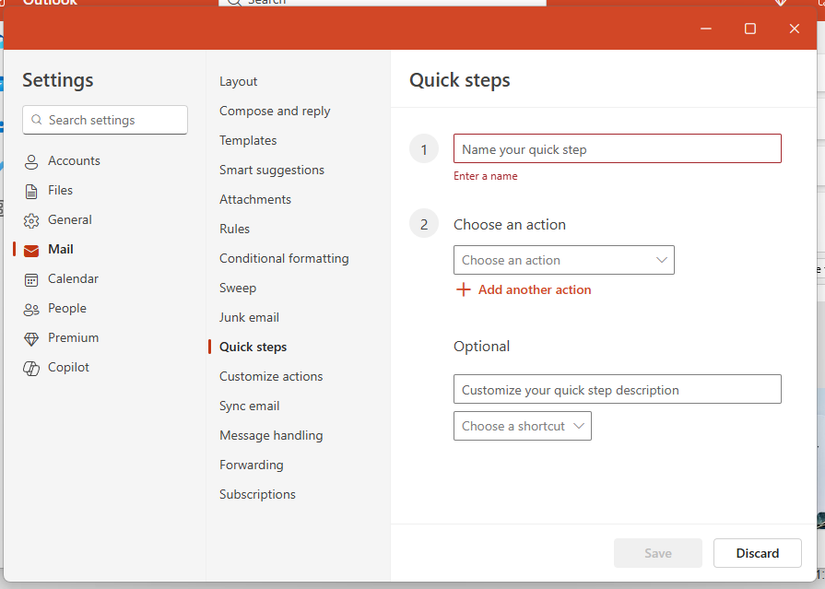The image size is (825, 589).
Task: Click the quick step description field
Action: point(617,390)
